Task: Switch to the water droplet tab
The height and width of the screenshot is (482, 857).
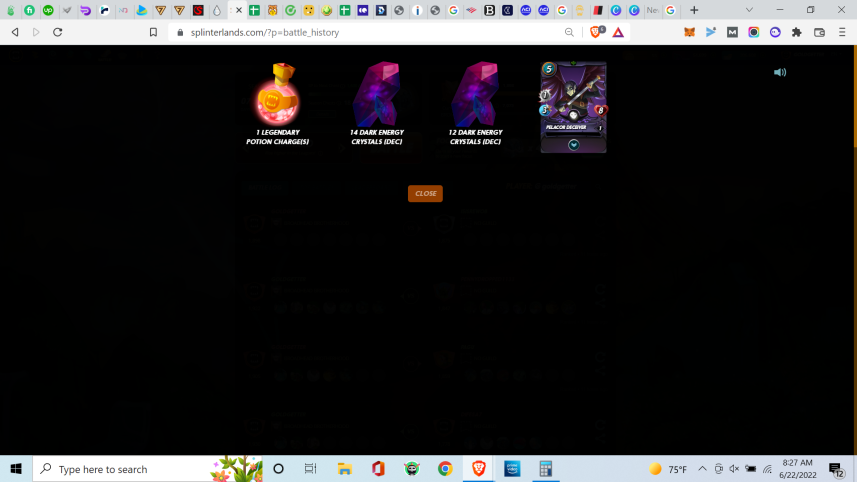Action: point(217,10)
